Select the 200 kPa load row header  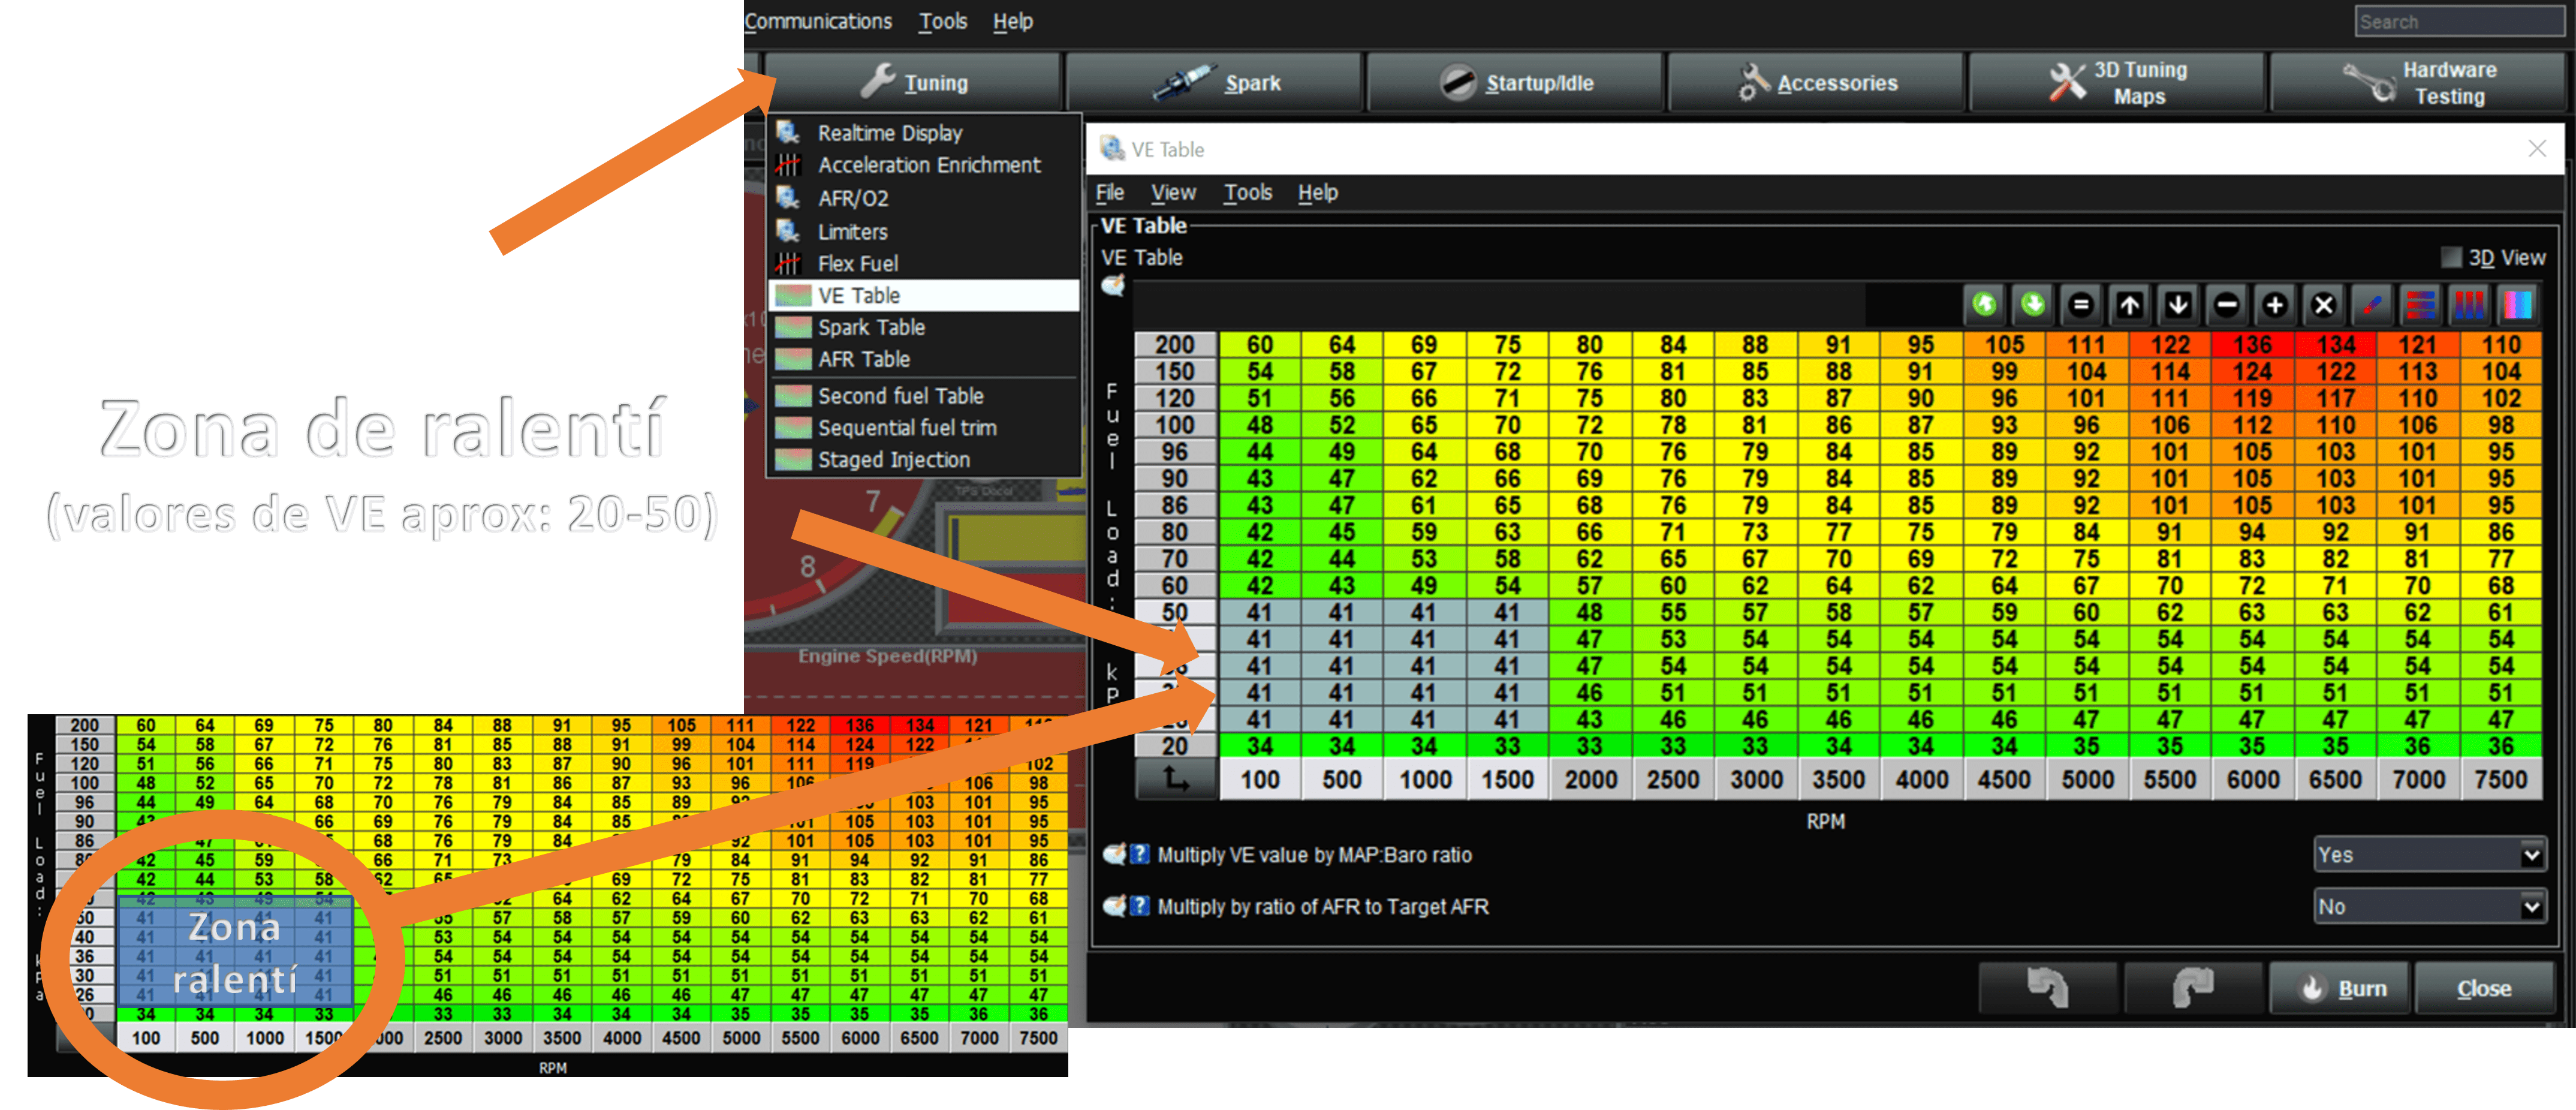1176,344
